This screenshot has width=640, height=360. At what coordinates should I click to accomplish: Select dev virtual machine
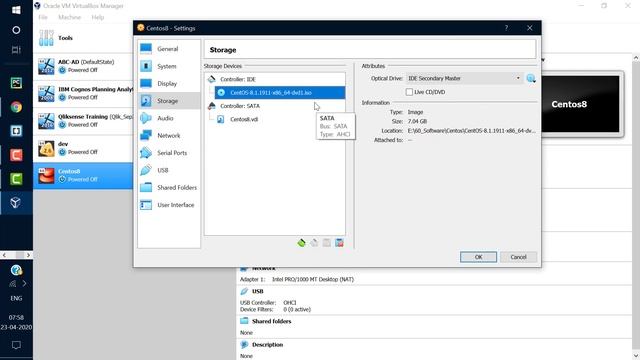click(83, 148)
